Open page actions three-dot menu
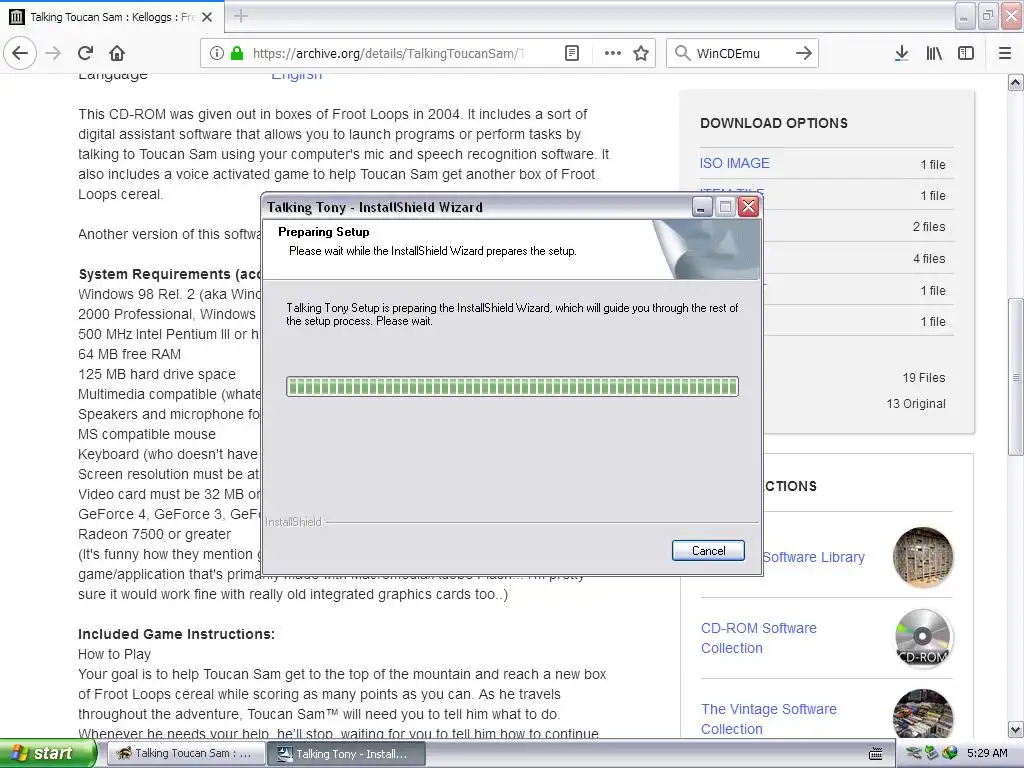The image size is (1024, 768). tap(613, 53)
